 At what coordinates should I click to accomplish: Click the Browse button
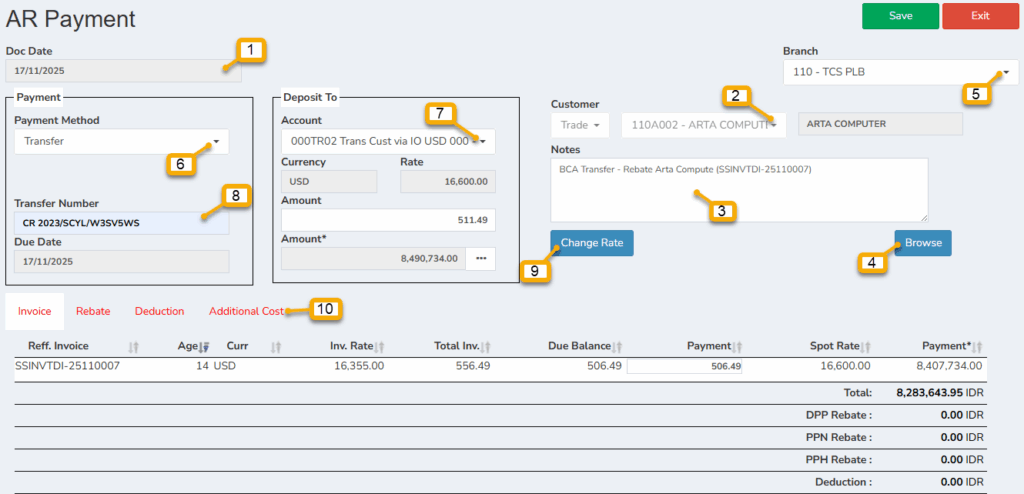tap(922, 243)
